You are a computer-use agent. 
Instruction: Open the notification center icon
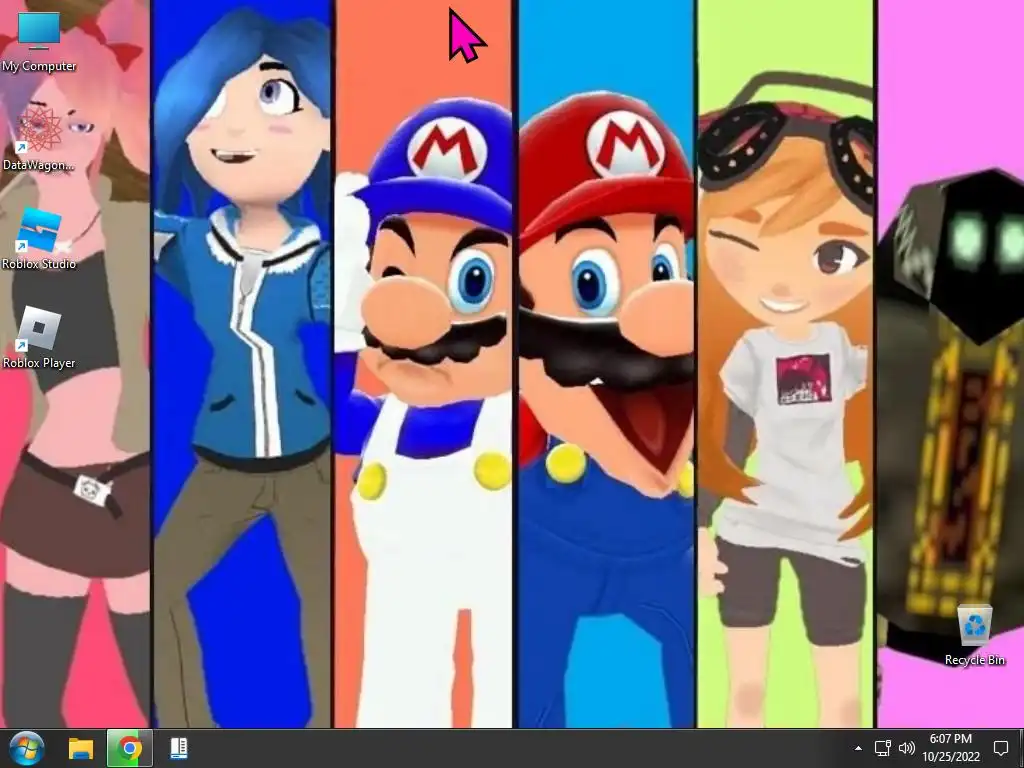click(1000, 748)
